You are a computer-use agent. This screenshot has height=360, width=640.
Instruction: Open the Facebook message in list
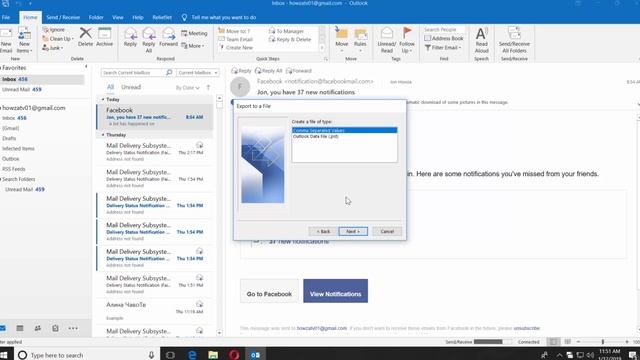155,117
